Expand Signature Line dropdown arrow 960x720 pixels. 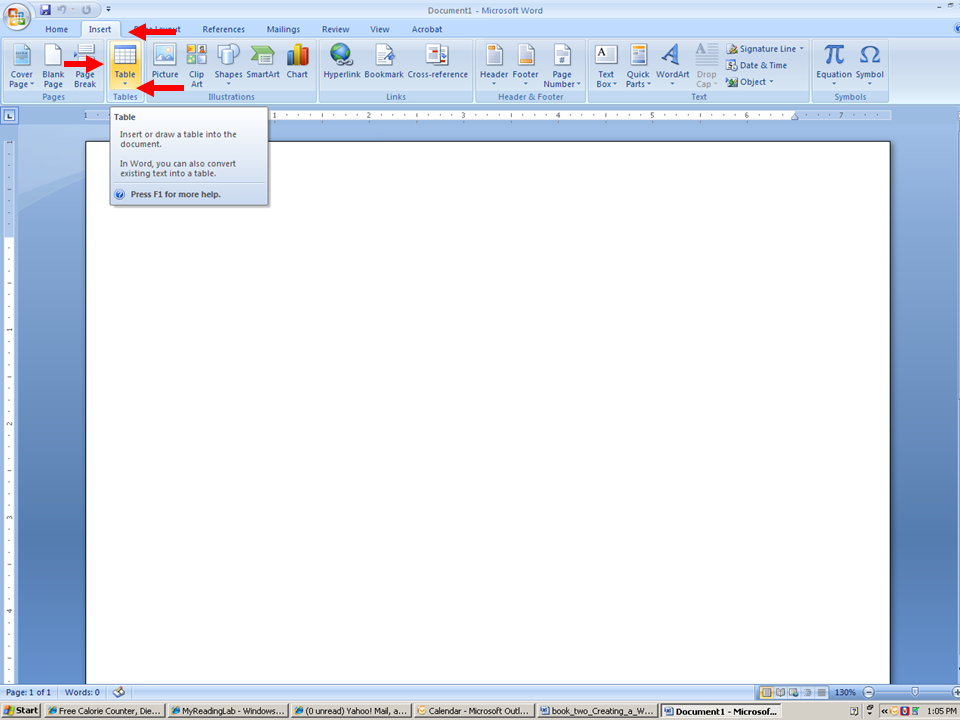(801, 48)
